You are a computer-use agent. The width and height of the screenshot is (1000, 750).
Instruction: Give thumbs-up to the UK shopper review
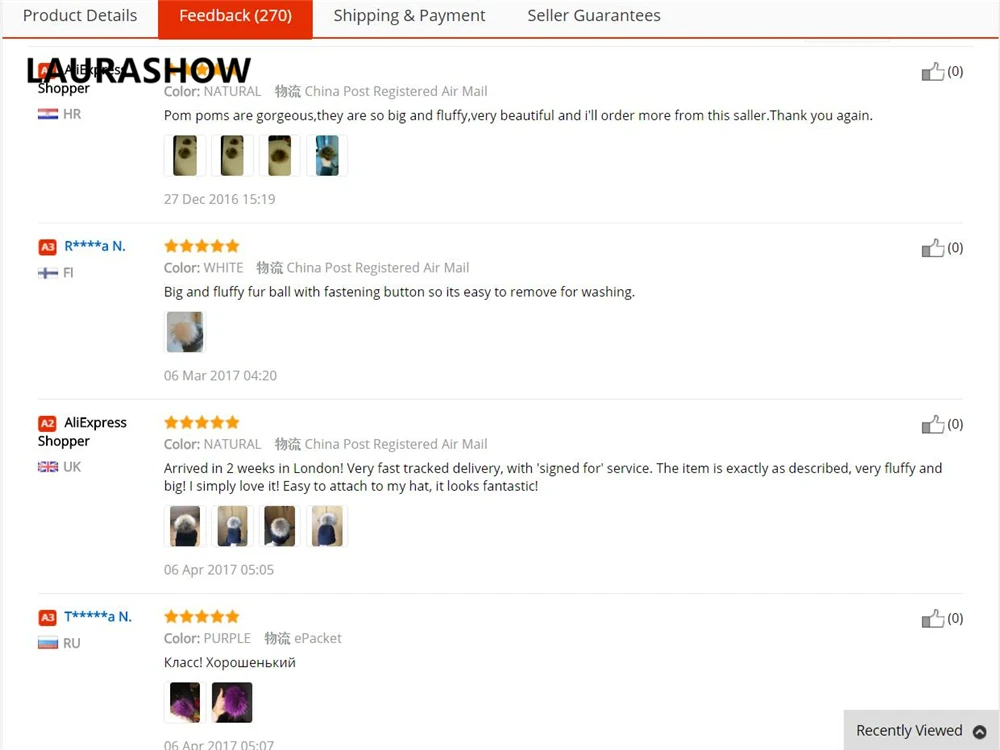tap(932, 425)
